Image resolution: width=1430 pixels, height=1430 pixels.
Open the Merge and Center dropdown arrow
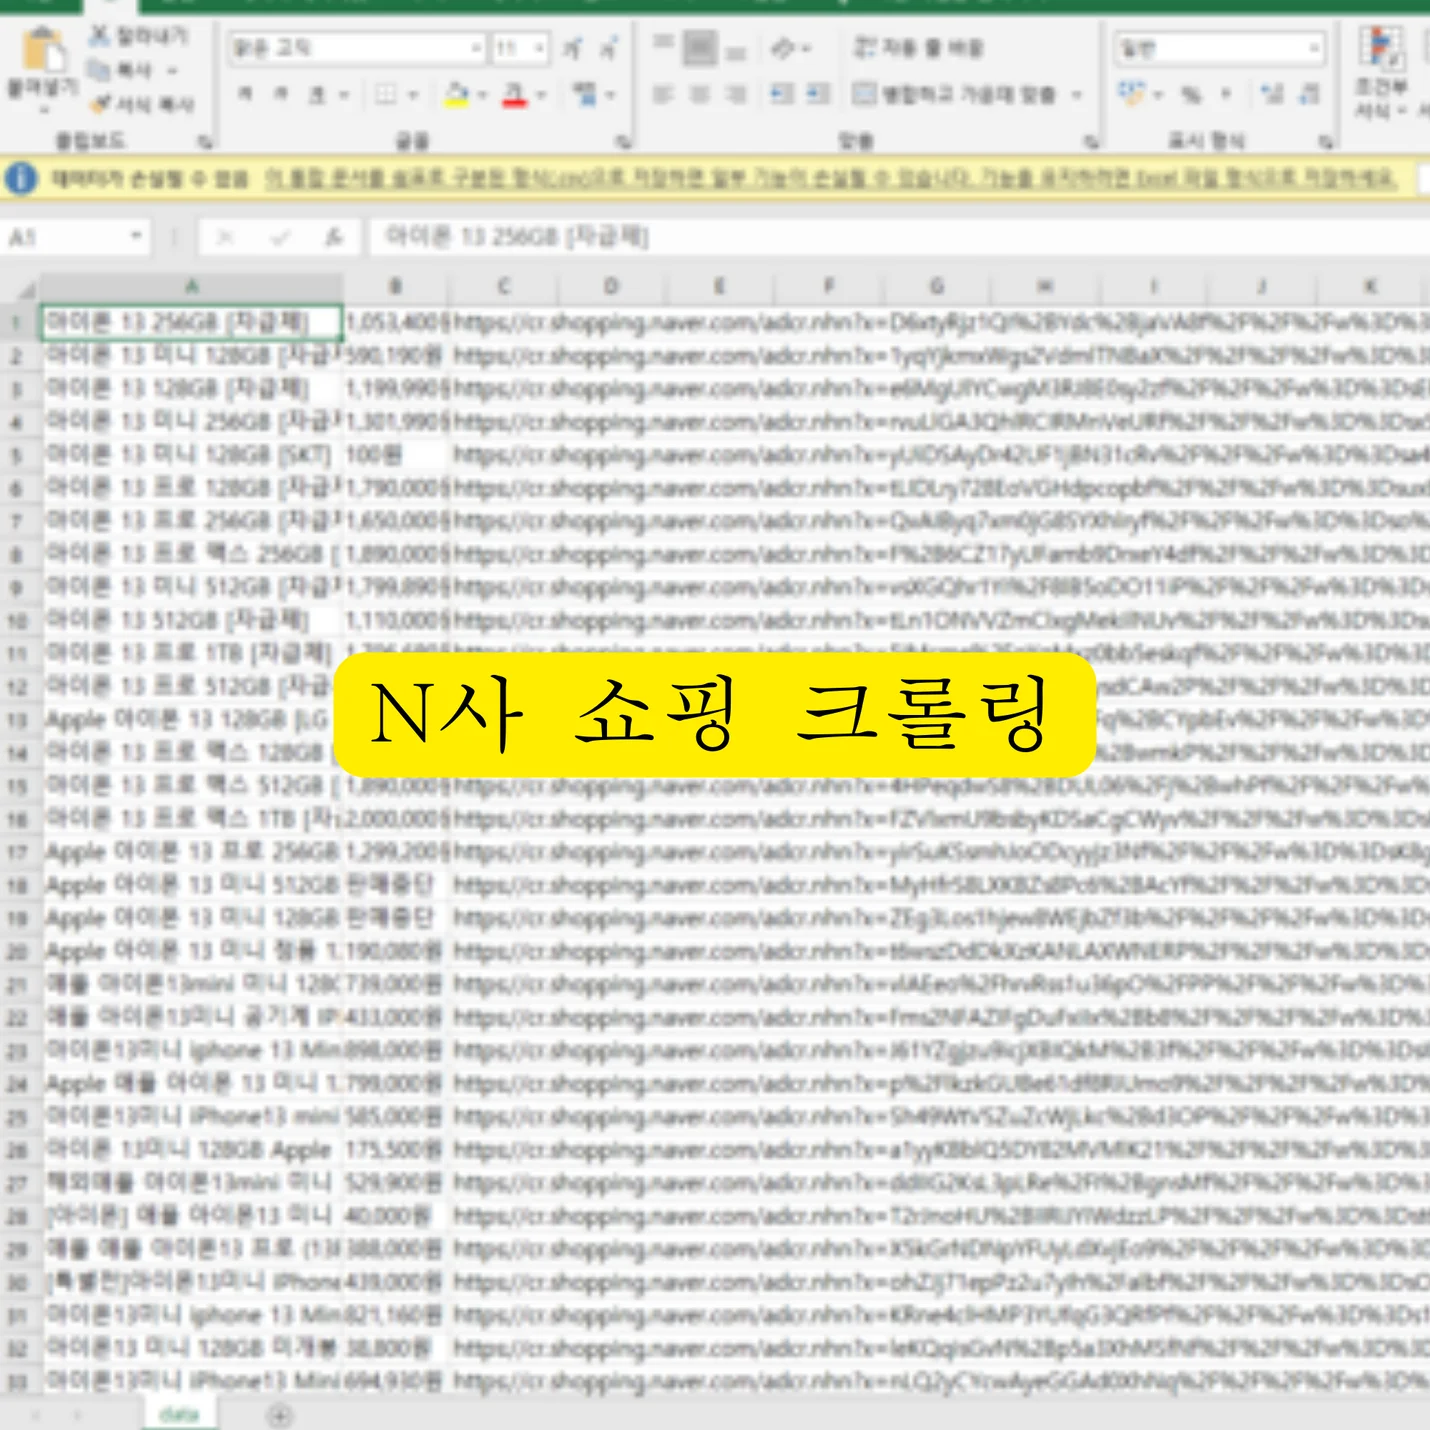1077,95
